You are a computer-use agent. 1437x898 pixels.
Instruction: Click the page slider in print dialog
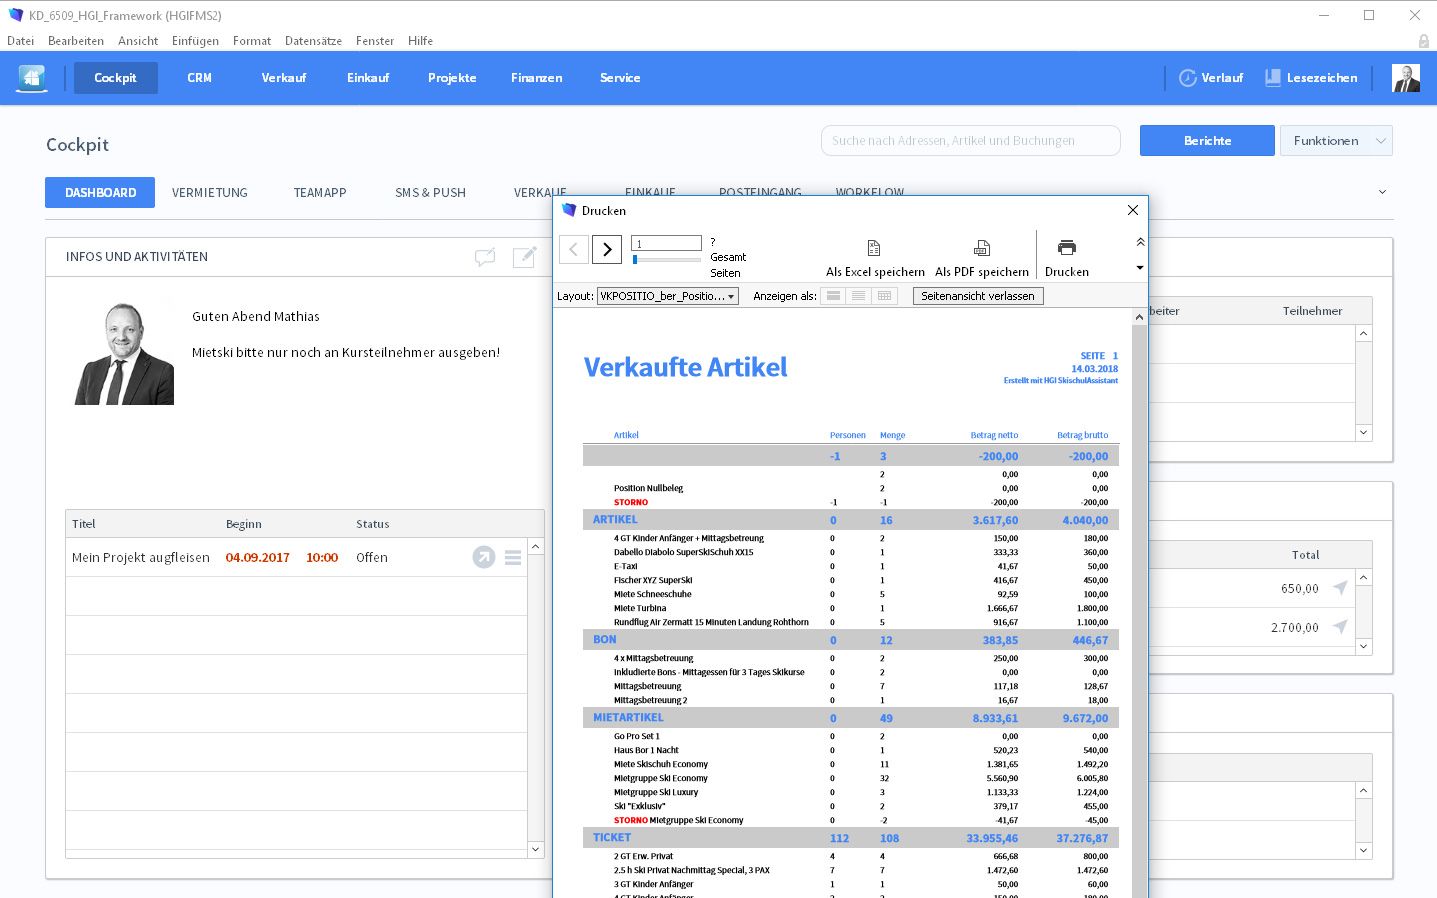point(667,260)
